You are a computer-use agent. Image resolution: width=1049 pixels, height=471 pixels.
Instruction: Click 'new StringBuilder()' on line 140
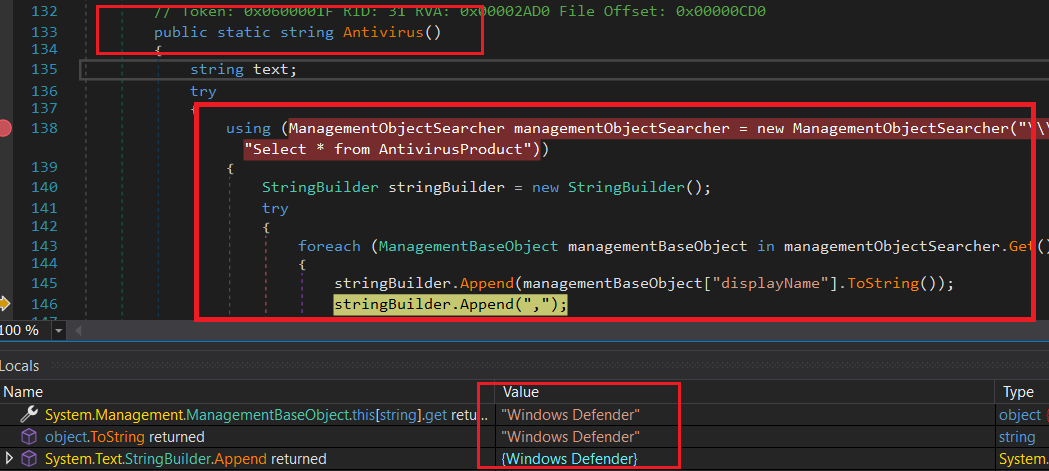(x=615, y=187)
